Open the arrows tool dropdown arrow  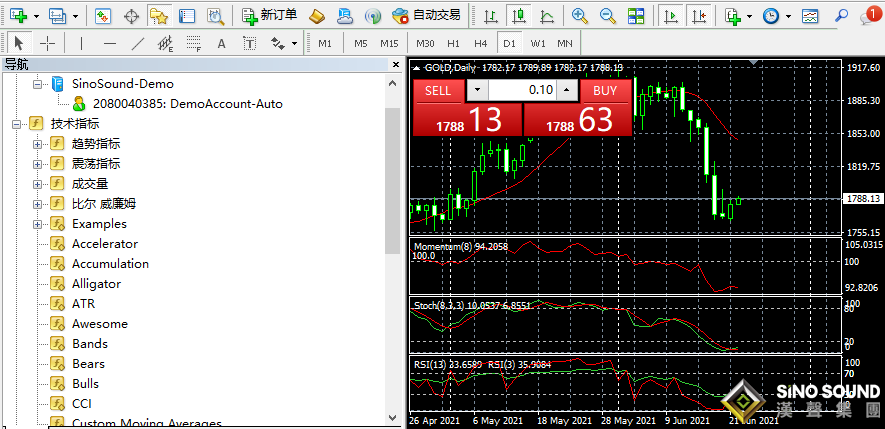(294, 43)
